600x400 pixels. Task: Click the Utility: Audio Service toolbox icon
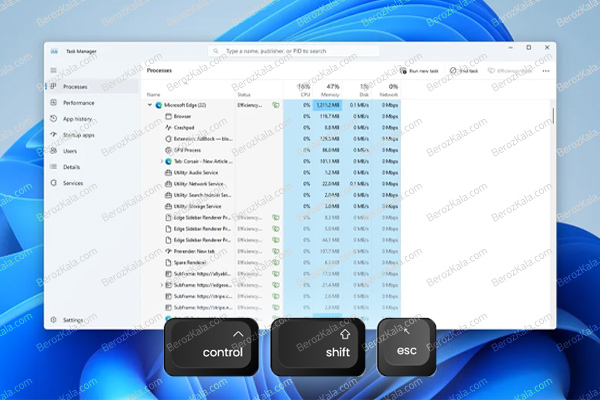[x=168, y=172]
